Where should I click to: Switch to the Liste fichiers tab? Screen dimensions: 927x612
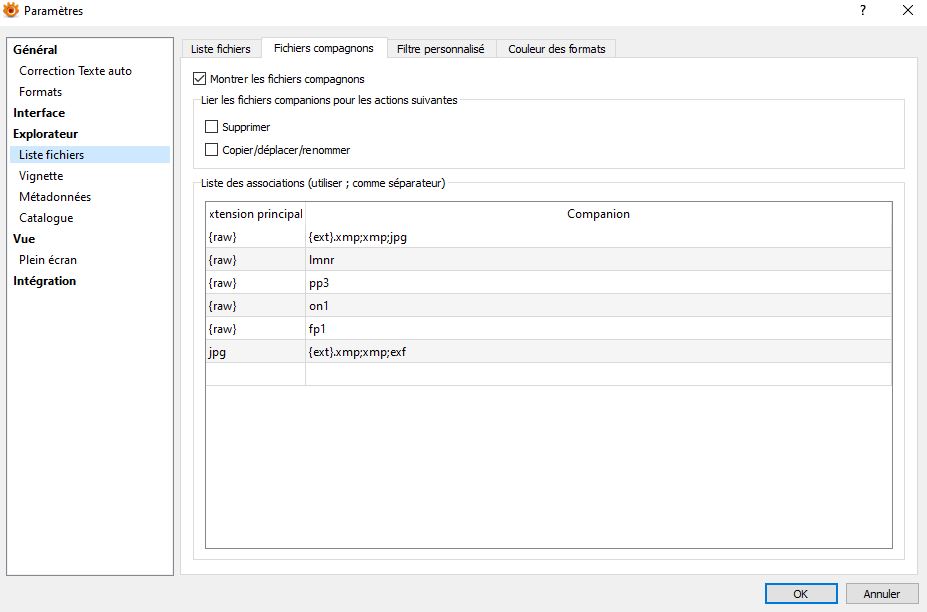(220, 48)
